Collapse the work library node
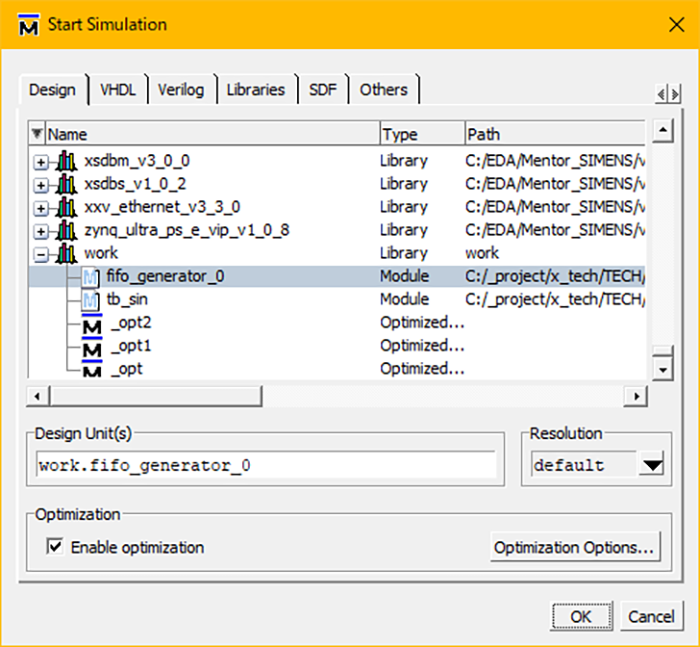The image size is (700, 647). pyautogui.click(x=41, y=255)
